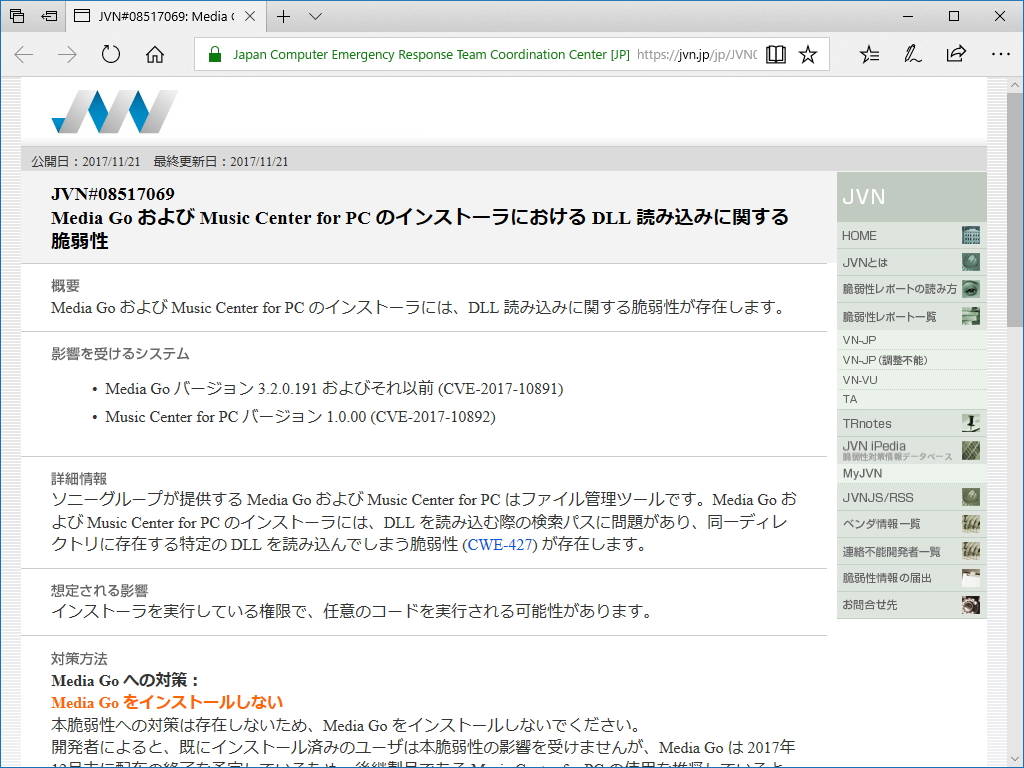Click the JVN logo

(114, 112)
